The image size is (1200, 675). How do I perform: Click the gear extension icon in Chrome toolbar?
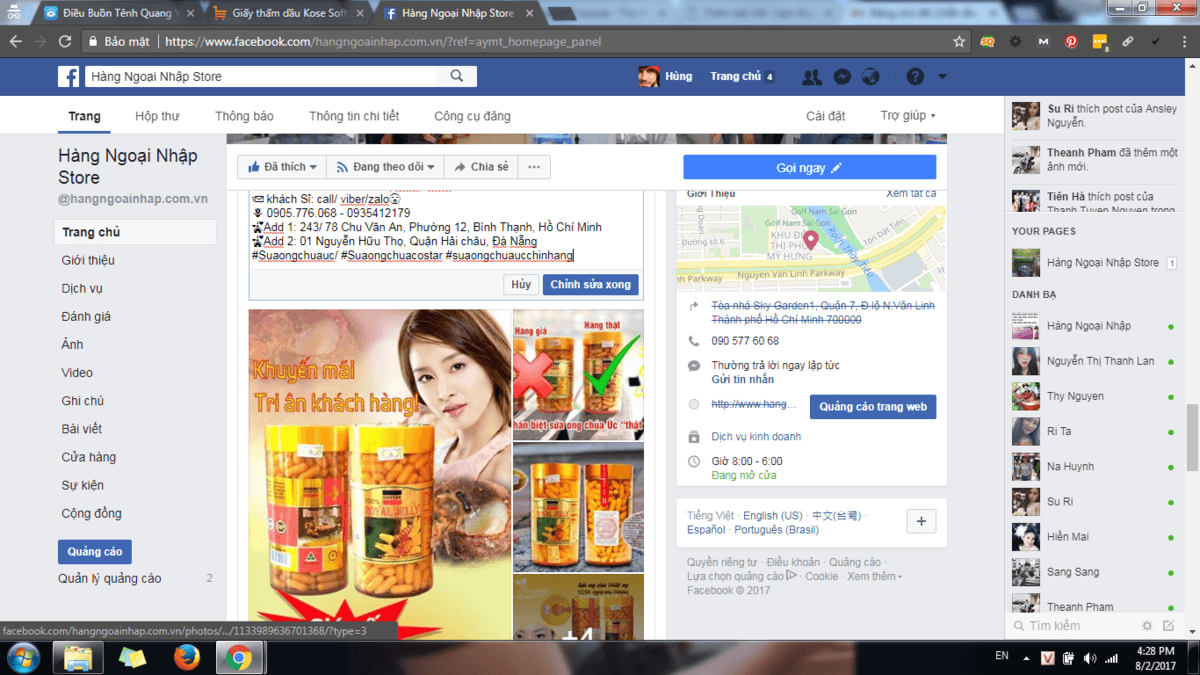(x=1016, y=42)
